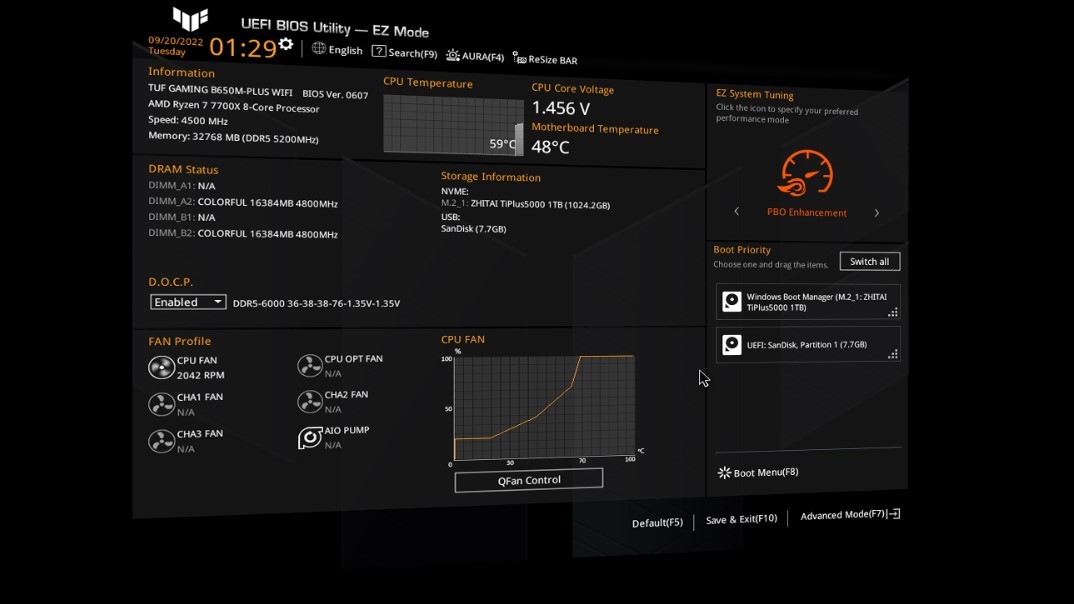Click the ReSize BAR label
The image size is (1074, 604).
tap(553, 60)
